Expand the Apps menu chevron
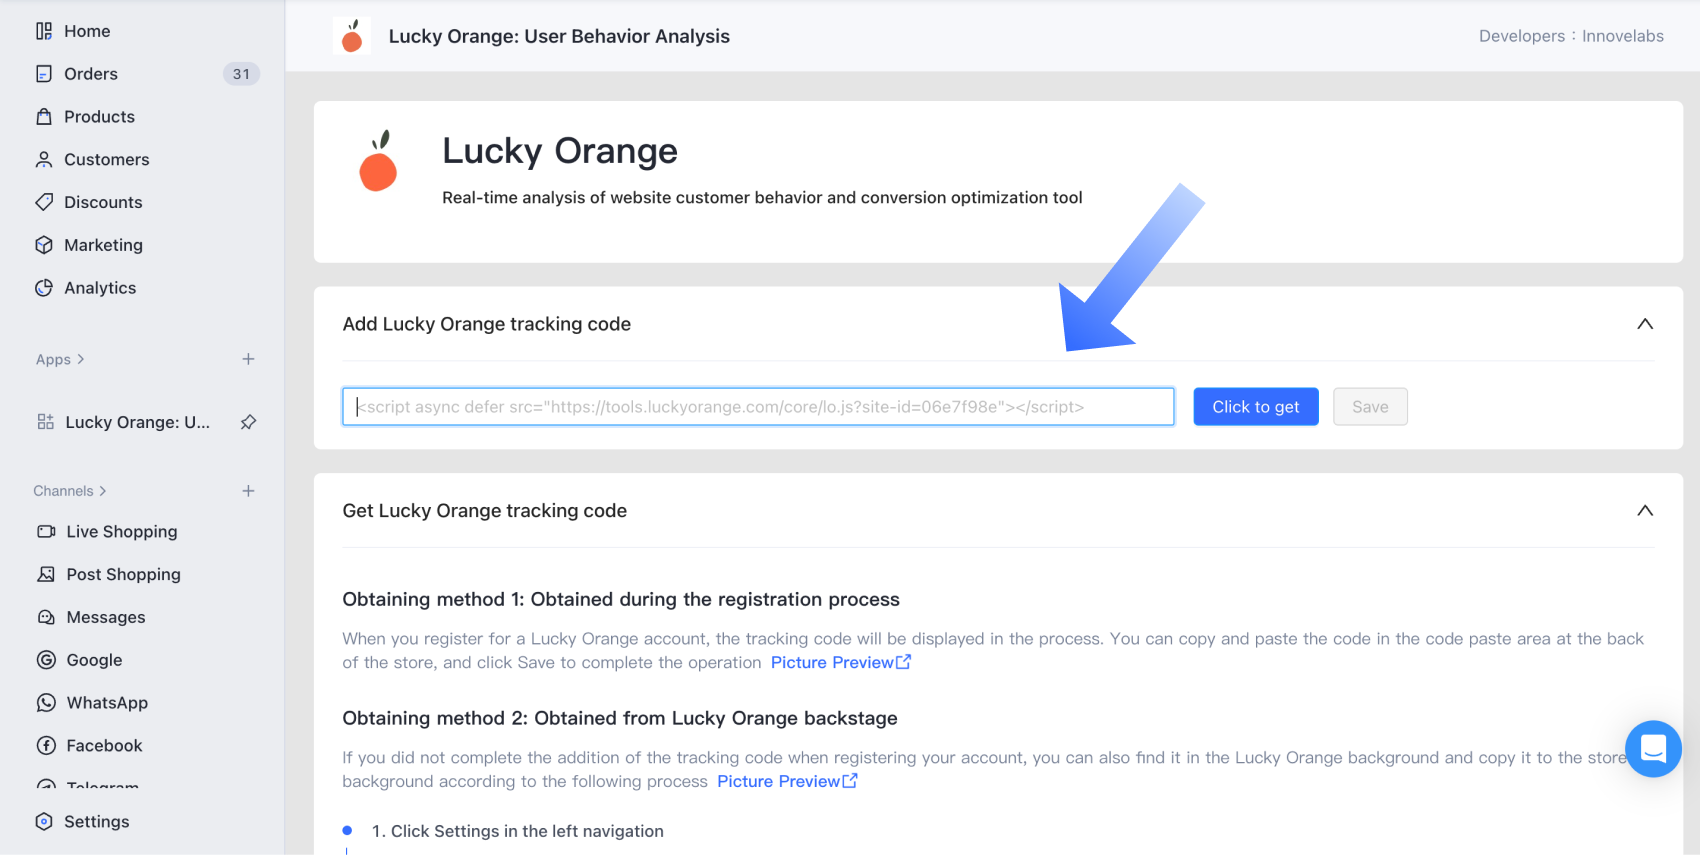This screenshot has width=1700, height=855. 81,359
